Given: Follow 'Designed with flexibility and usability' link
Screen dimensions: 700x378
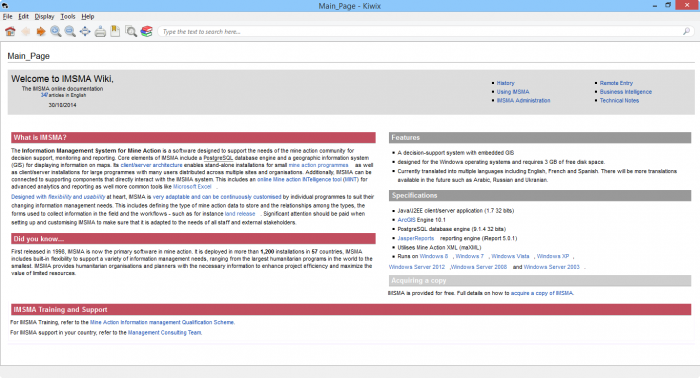Looking at the screenshot, I should pyautogui.click(x=58, y=197).
